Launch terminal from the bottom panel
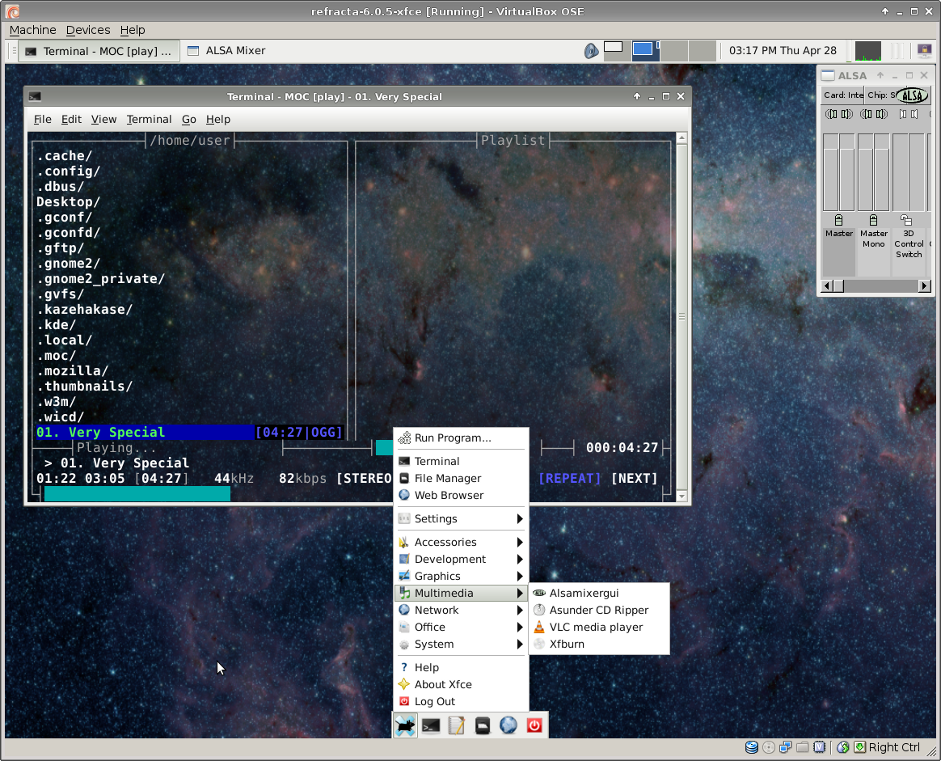 pyautogui.click(x=431, y=726)
